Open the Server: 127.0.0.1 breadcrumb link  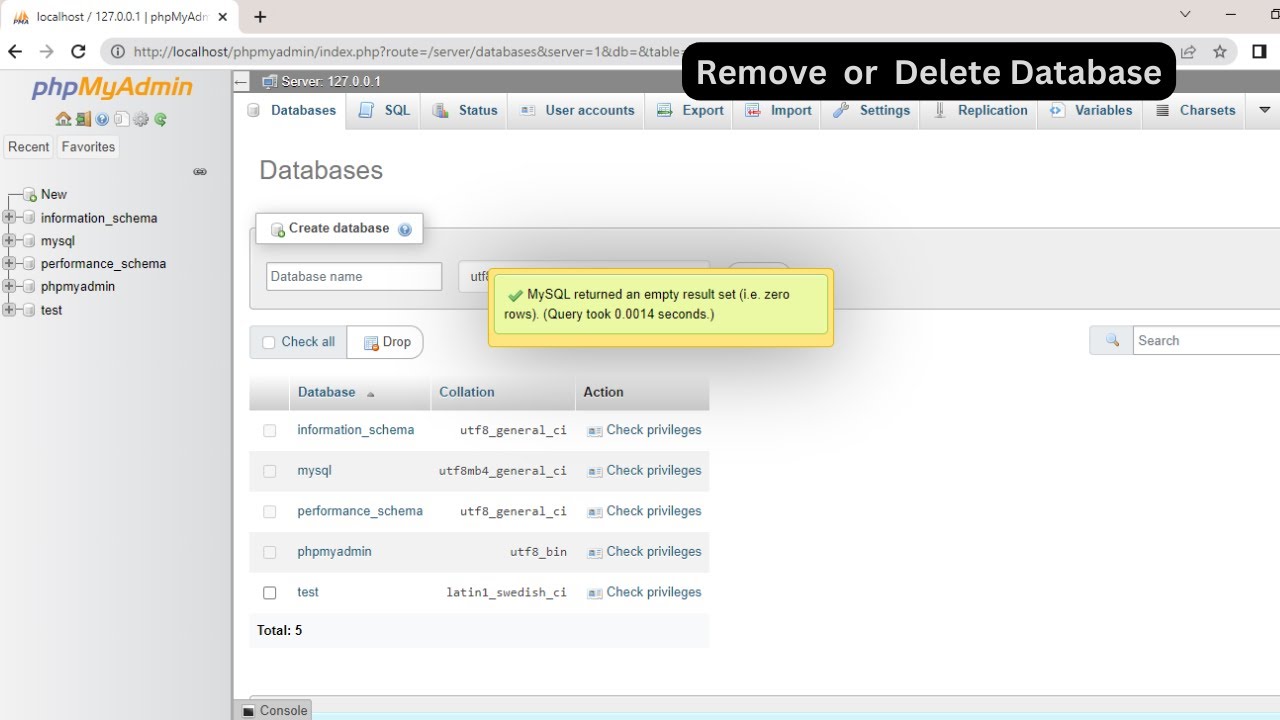coord(331,82)
